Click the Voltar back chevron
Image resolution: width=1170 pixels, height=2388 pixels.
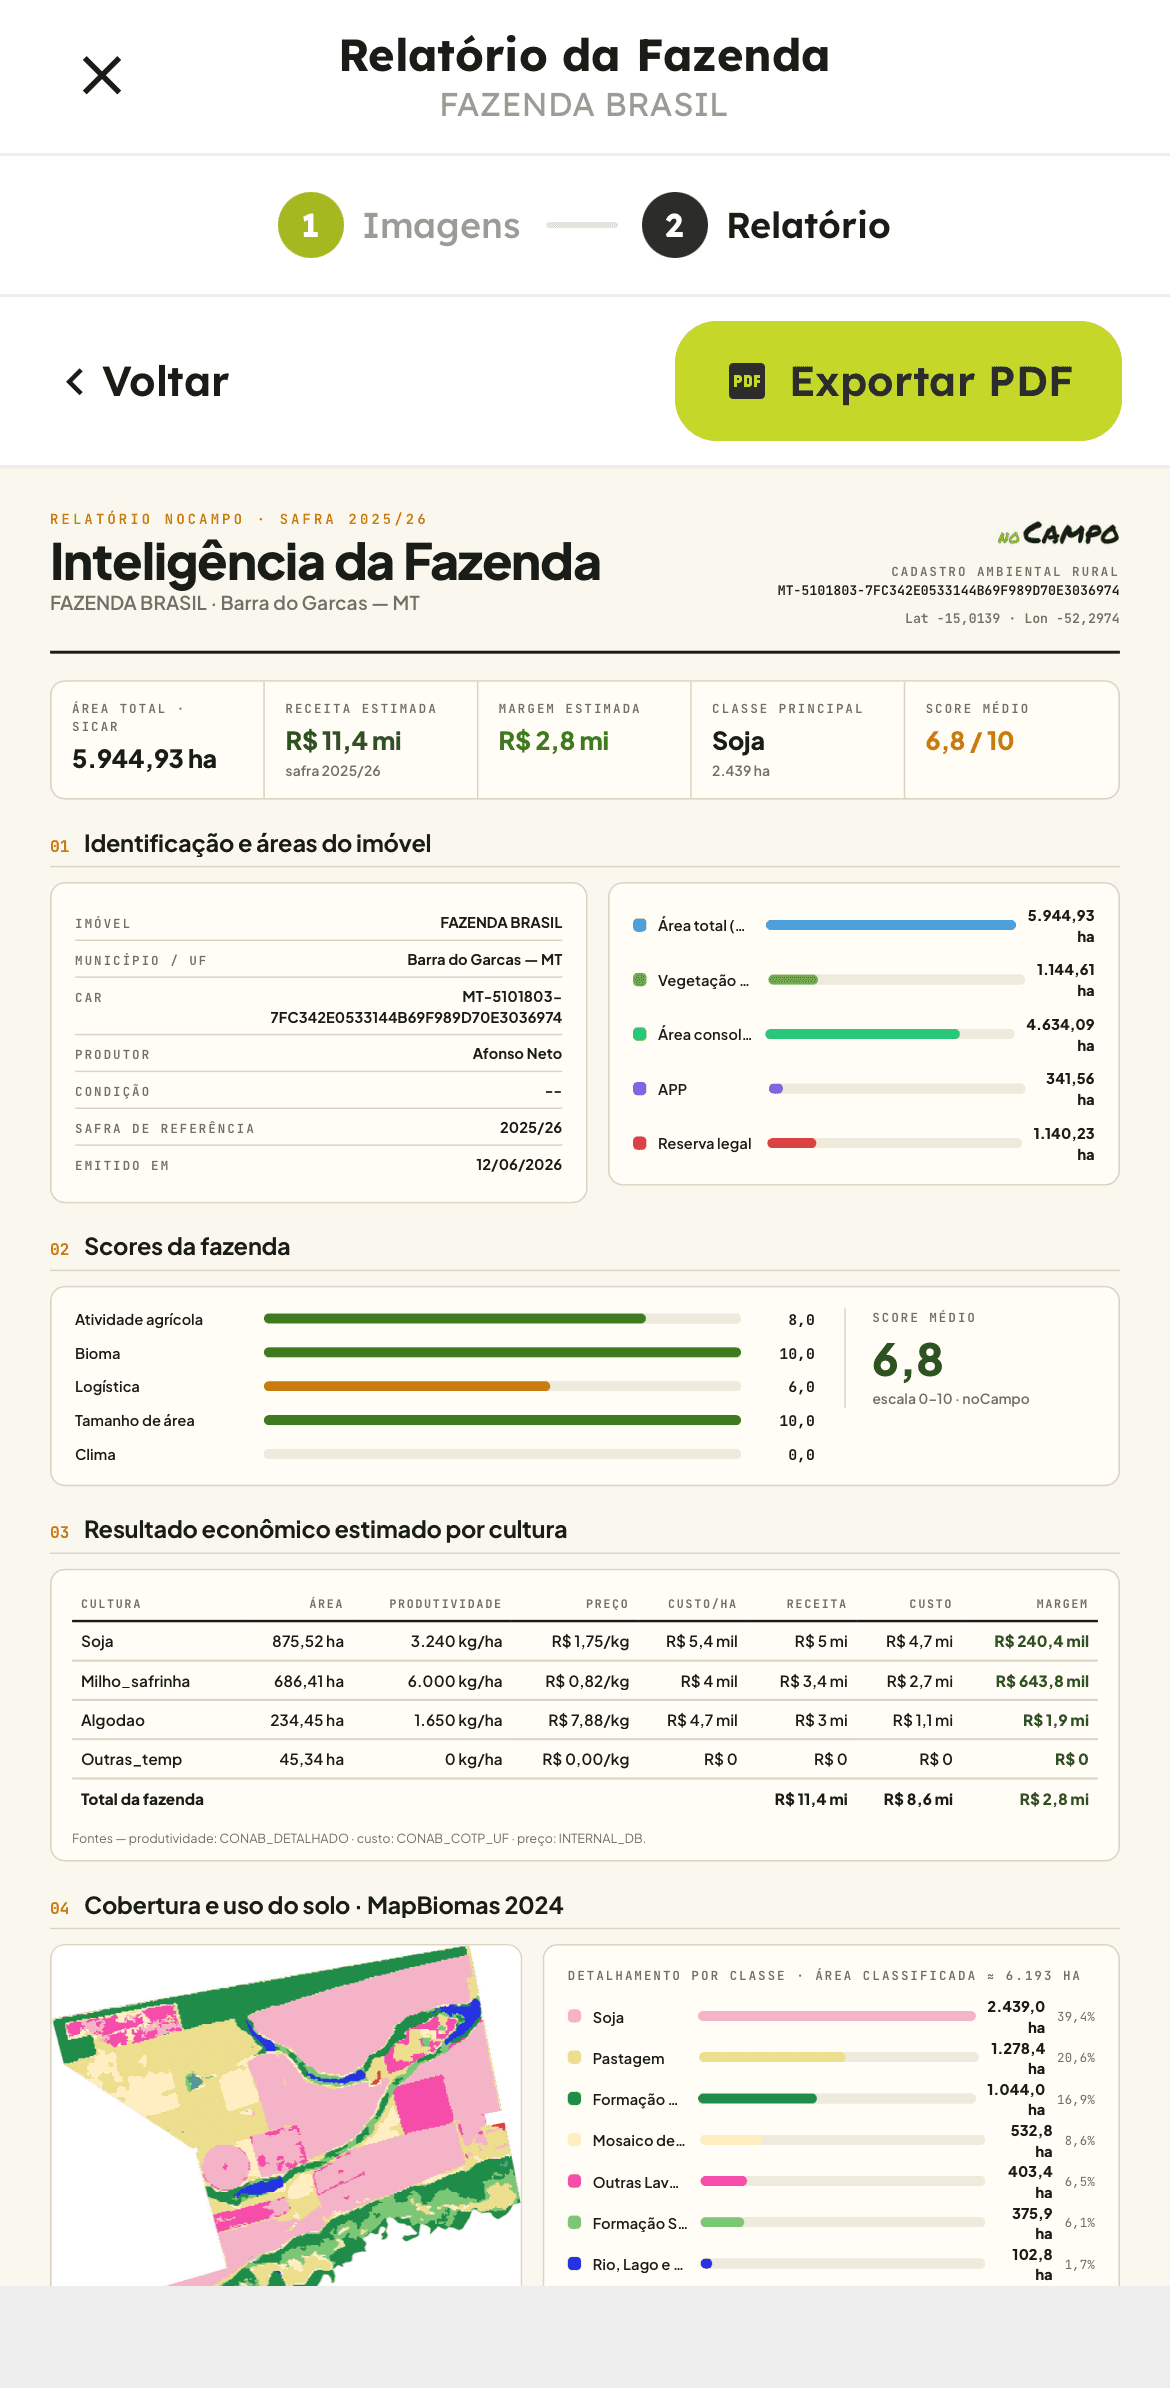[75, 381]
